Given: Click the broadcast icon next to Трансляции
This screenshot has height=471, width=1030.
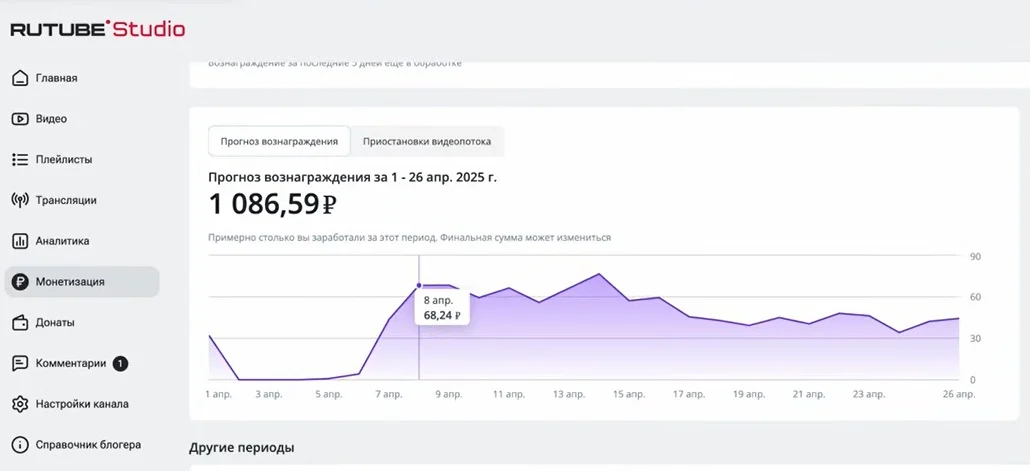Looking at the screenshot, I should tap(20, 200).
